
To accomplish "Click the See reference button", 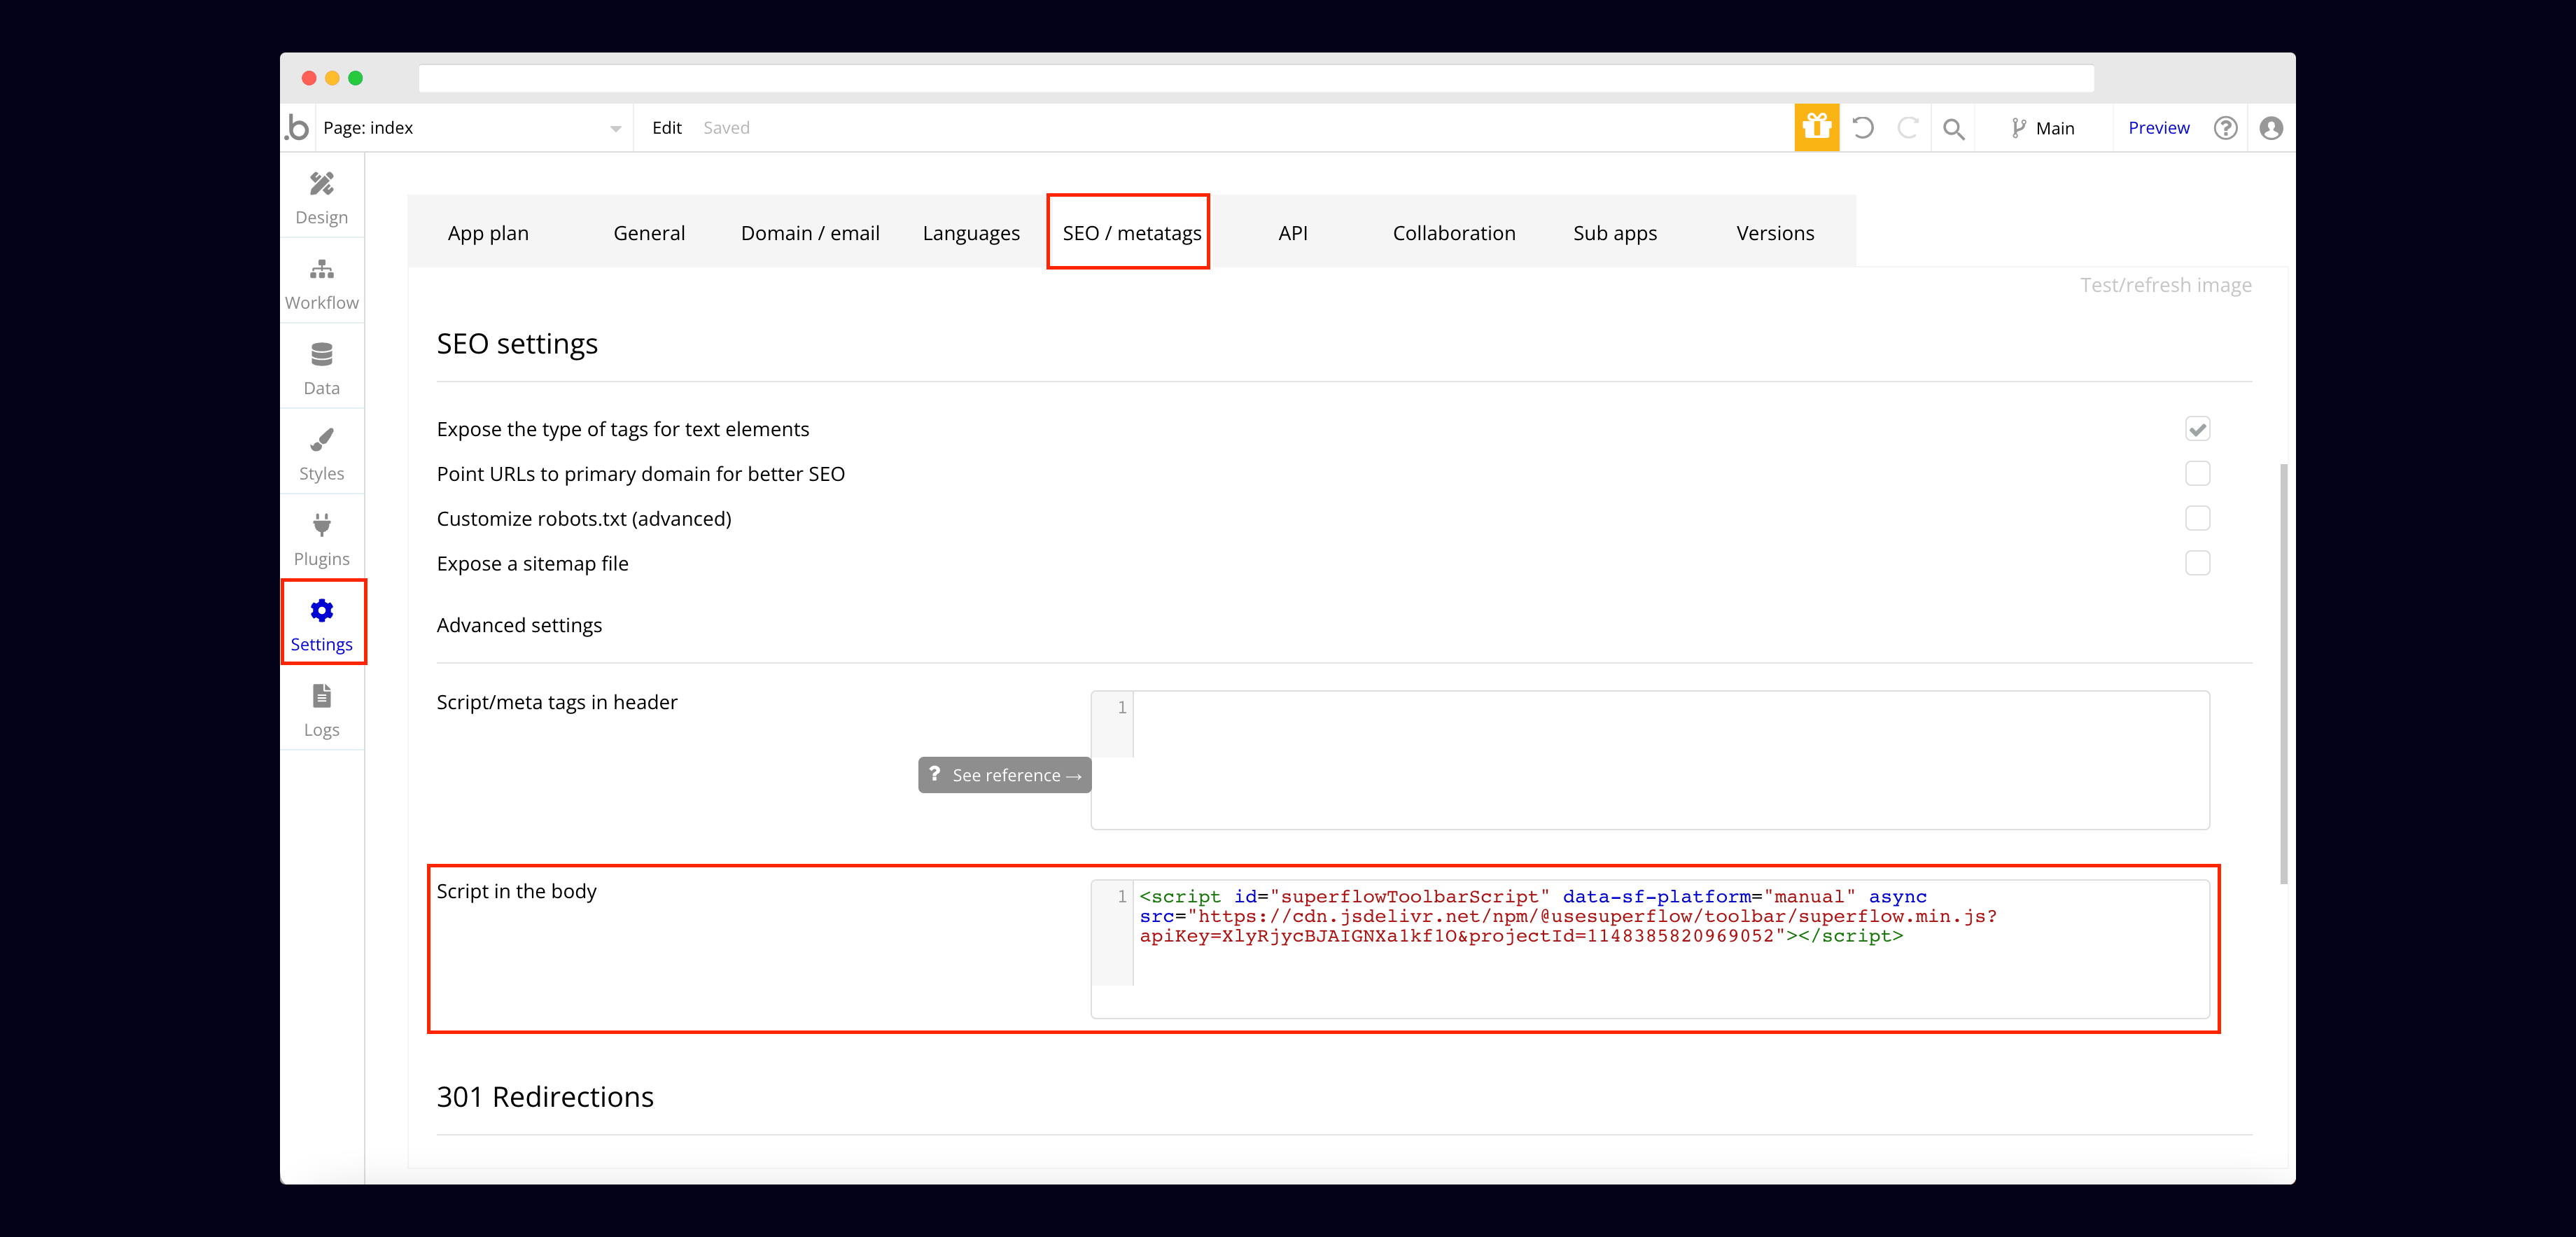I will point(1004,775).
